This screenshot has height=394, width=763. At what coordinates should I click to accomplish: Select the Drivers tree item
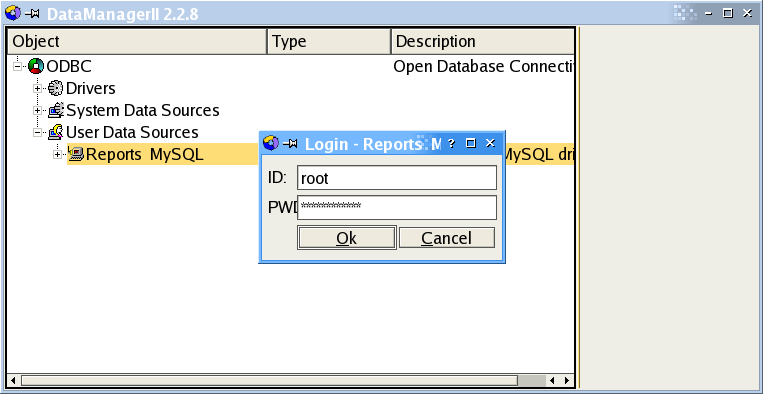[91, 89]
